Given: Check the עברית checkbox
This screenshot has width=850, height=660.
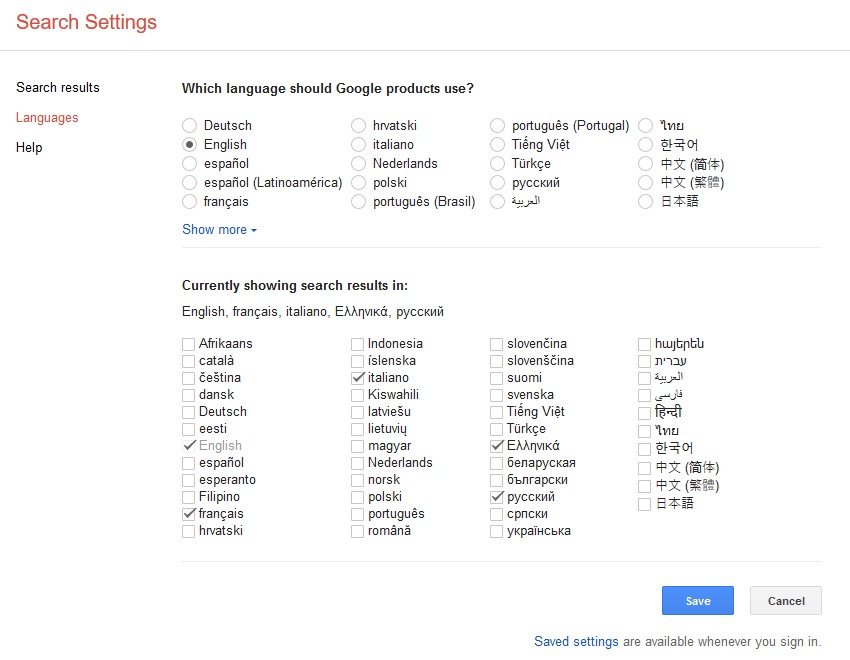Looking at the screenshot, I should [644, 361].
